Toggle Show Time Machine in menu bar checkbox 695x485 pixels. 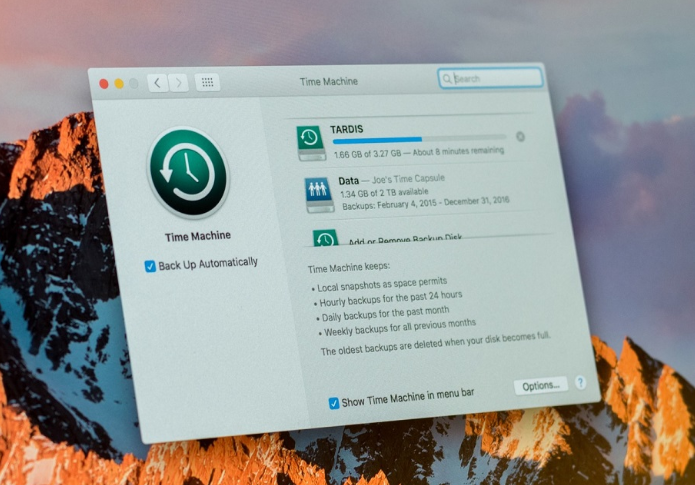click(334, 403)
